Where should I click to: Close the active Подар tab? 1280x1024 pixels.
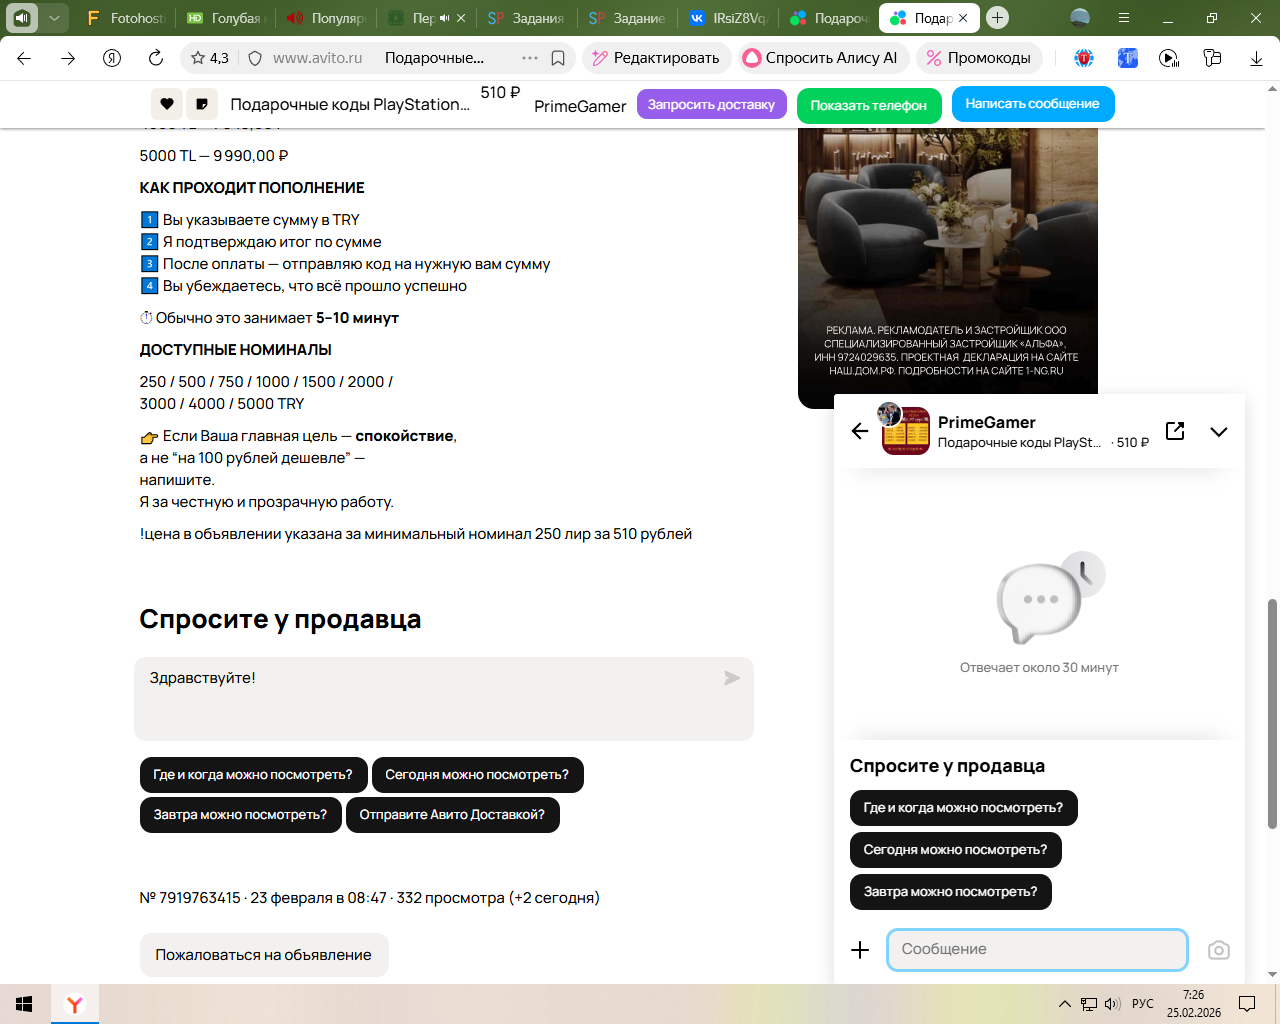963,18
